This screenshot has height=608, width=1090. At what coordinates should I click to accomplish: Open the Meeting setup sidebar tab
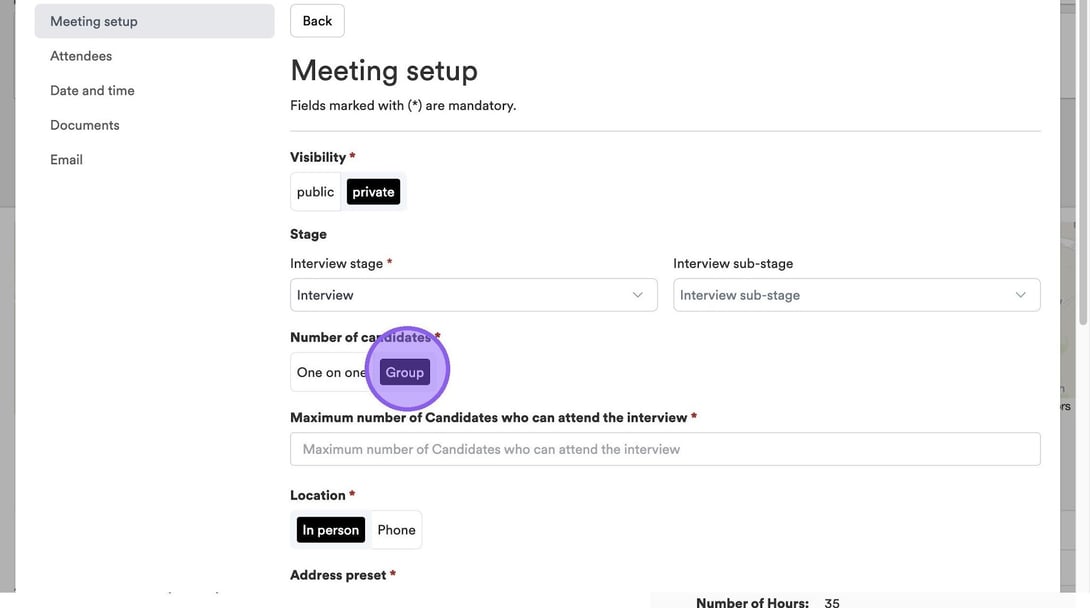point(154,21)
